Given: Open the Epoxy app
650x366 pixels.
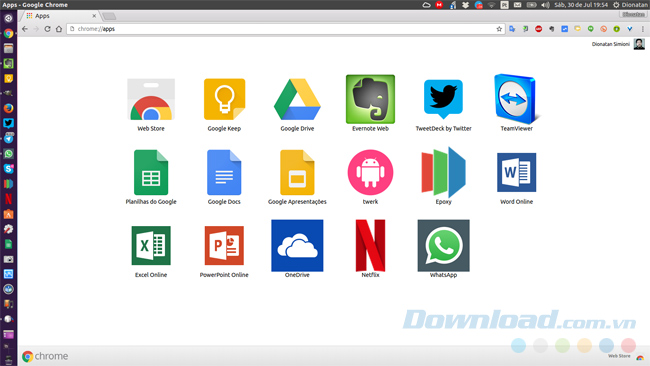Looking at the screenshot, I should (x=443, y=172).
